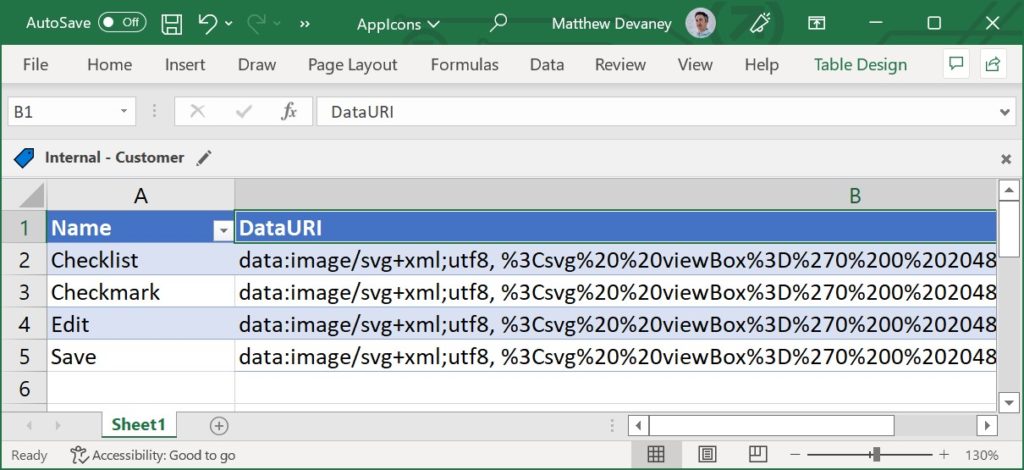This screenshot has height=470, width=1024.
Task: Expand more Quick Access Toolbar commands
Action: click(304, 24)
